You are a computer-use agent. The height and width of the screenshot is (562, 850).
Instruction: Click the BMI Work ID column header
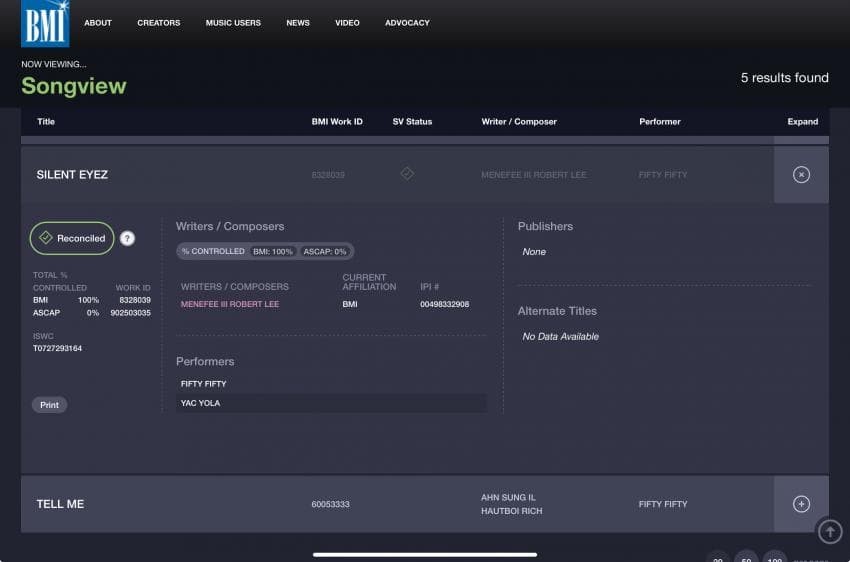337,121
